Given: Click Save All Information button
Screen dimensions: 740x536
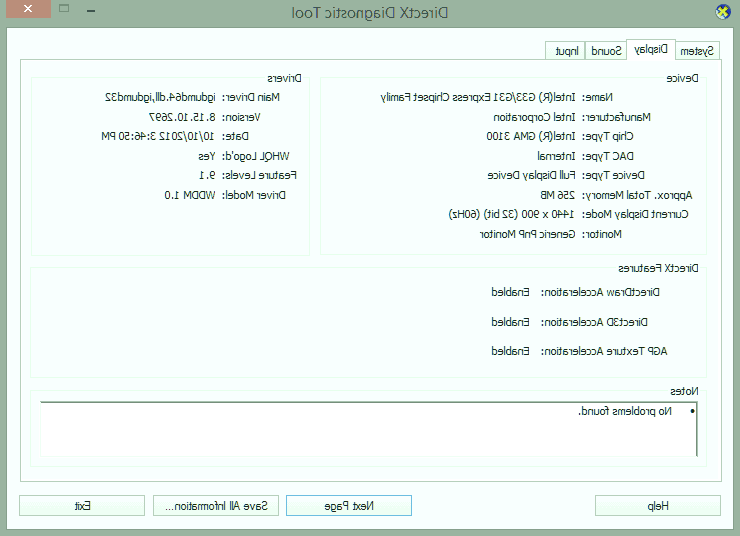Looking at the screenshot, I should [x=217, y=506].
